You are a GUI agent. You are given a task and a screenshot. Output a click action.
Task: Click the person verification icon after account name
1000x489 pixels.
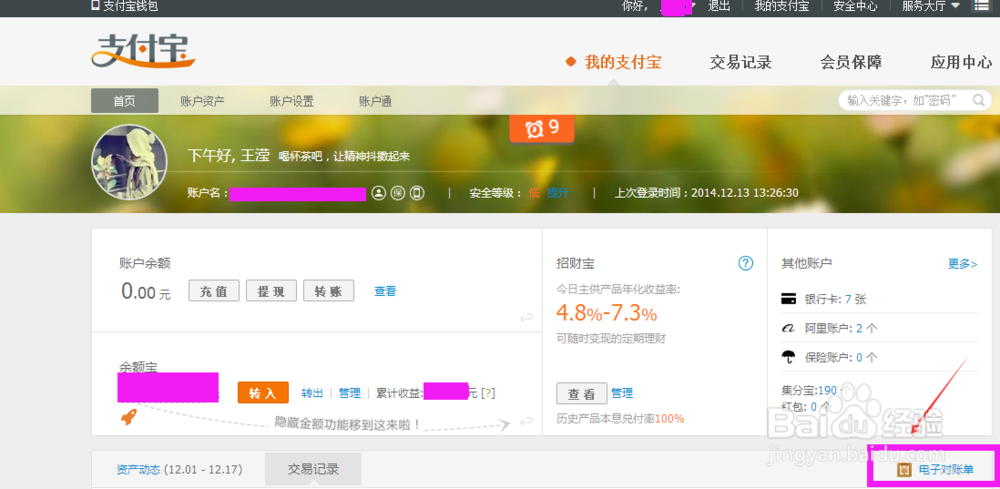(x=379, y=193)
